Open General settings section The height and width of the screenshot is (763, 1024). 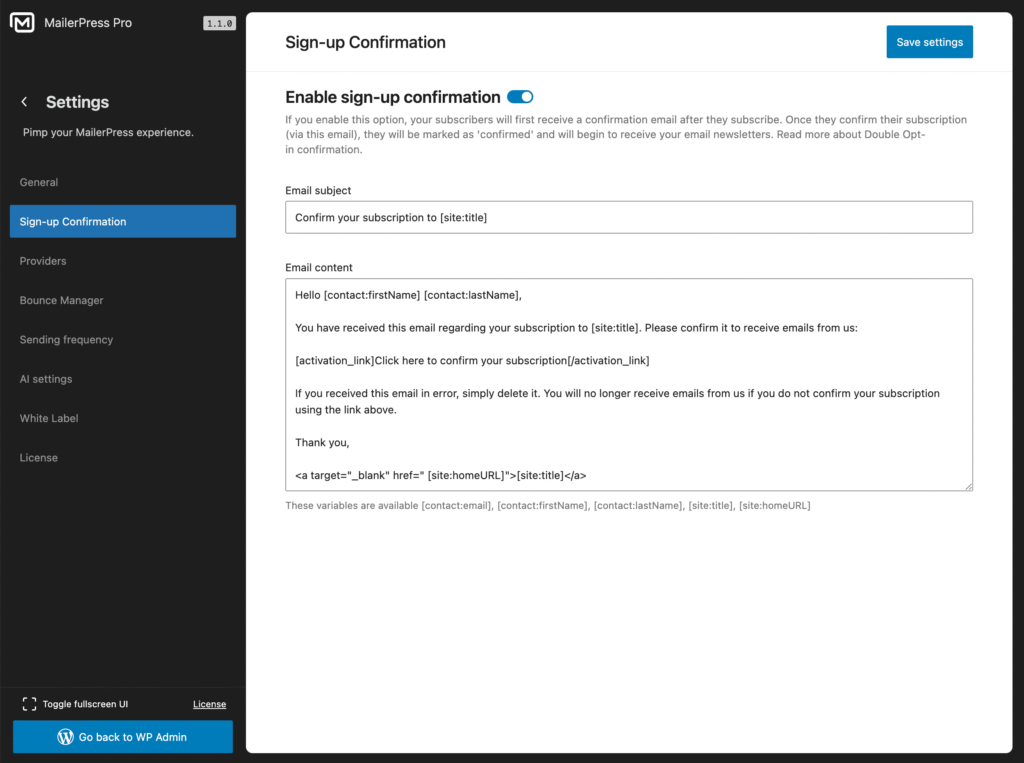click(x=39, y=182)
